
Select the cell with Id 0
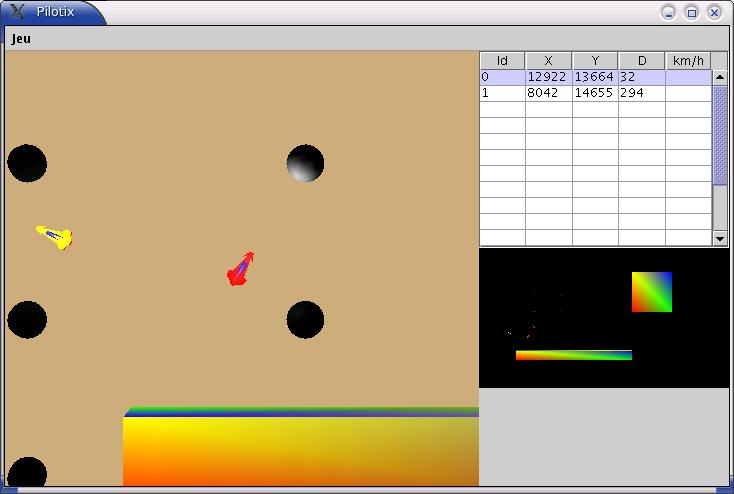tap(502, 77)
